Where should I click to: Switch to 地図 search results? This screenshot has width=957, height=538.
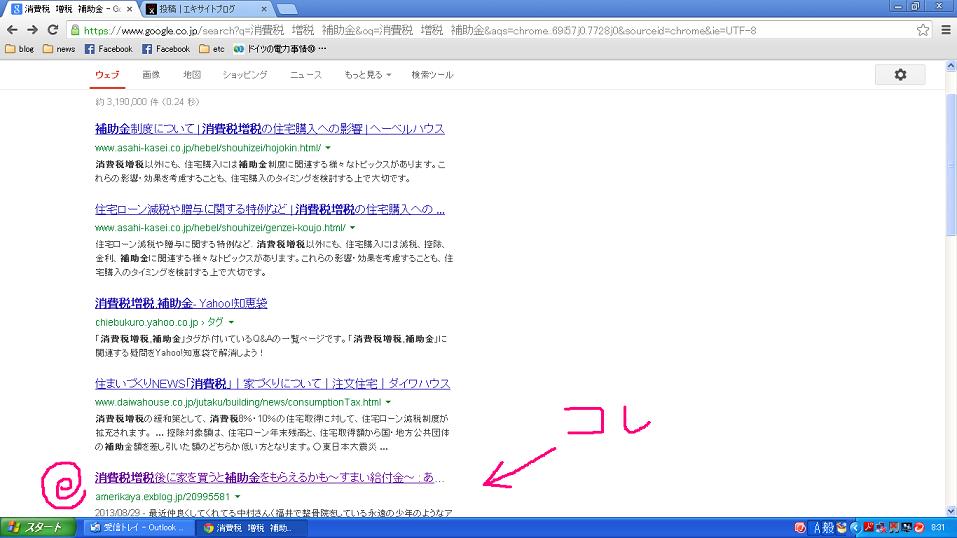pos(192,75)
